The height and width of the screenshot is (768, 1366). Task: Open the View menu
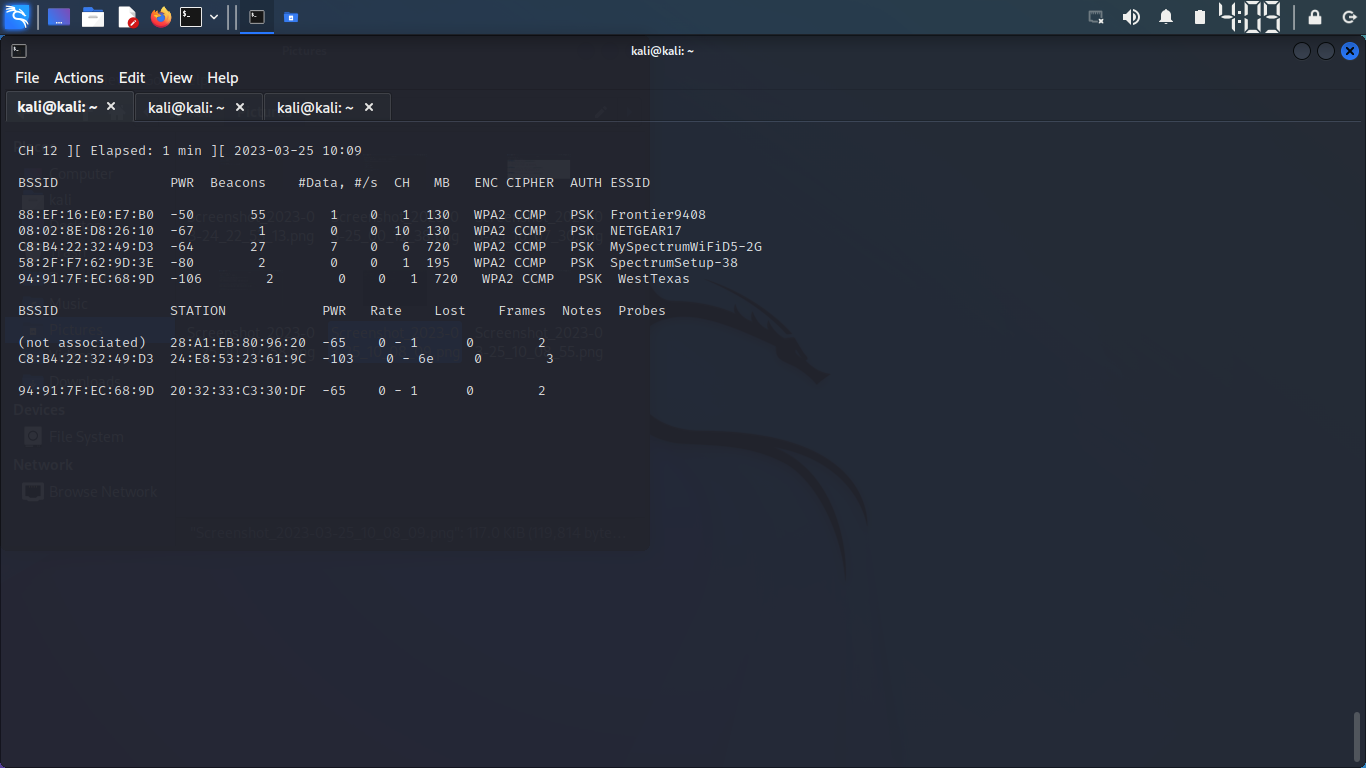[176, 77]
